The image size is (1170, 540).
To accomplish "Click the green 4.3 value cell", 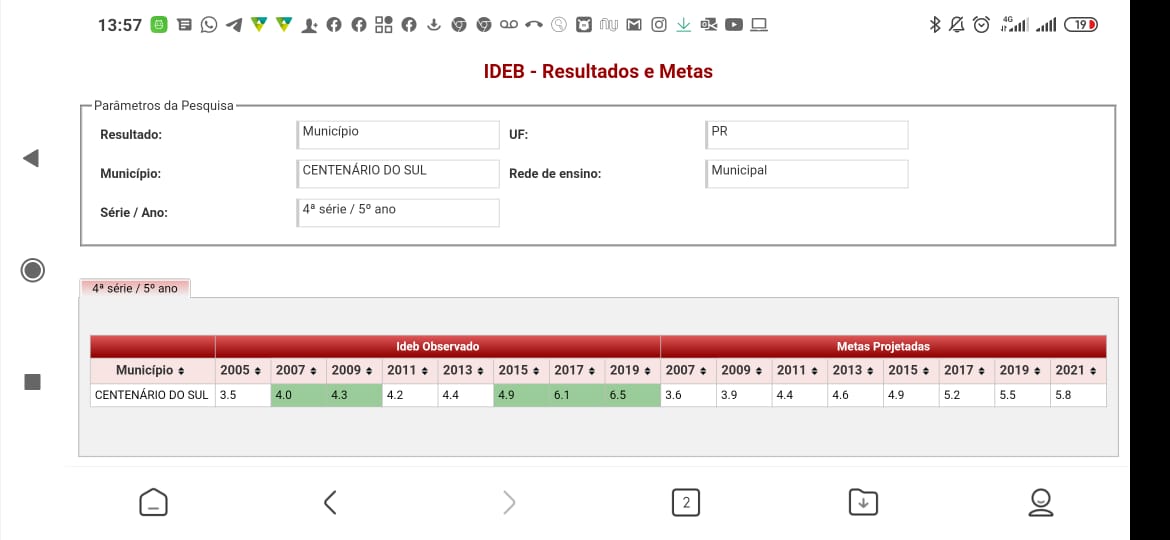I will coord(354,395).
